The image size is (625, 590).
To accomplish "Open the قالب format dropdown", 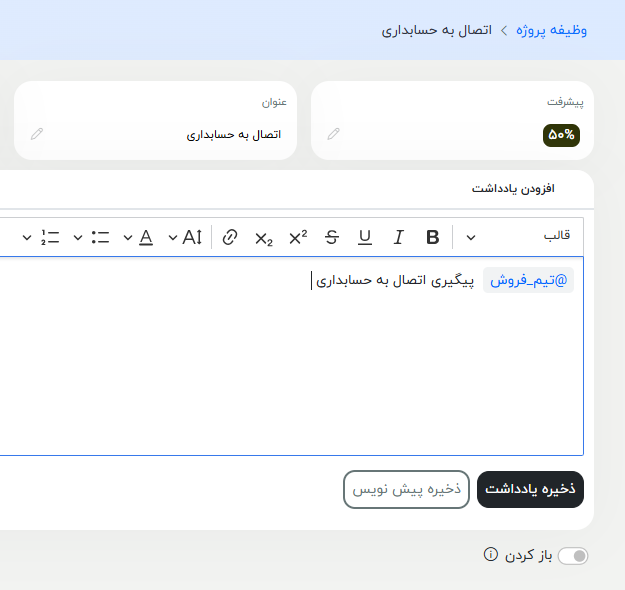I will [x=471, y=237].
